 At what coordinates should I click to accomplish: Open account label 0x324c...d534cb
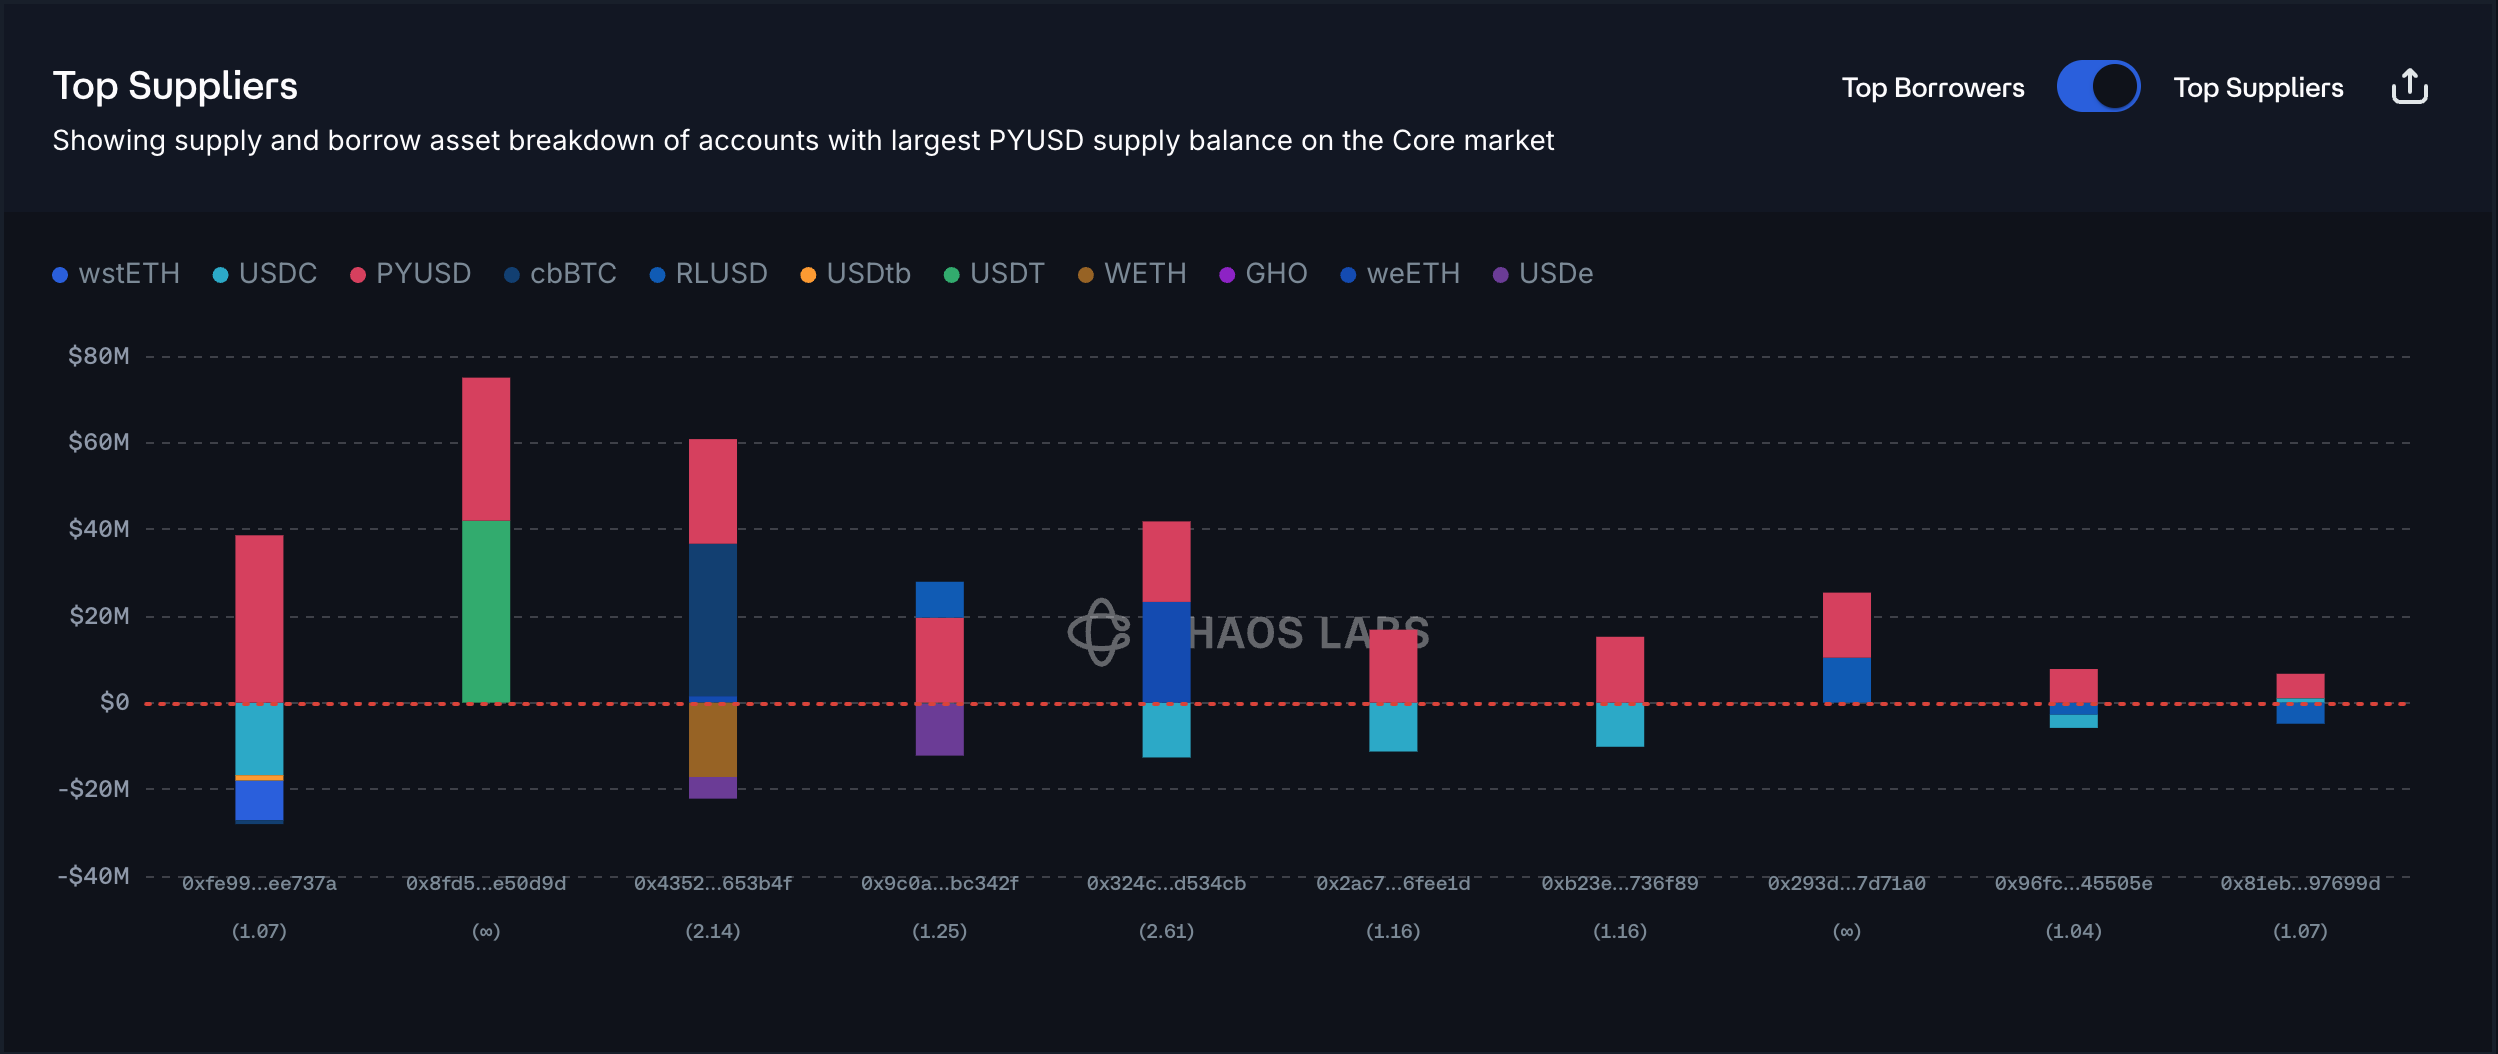(1166, 884)
